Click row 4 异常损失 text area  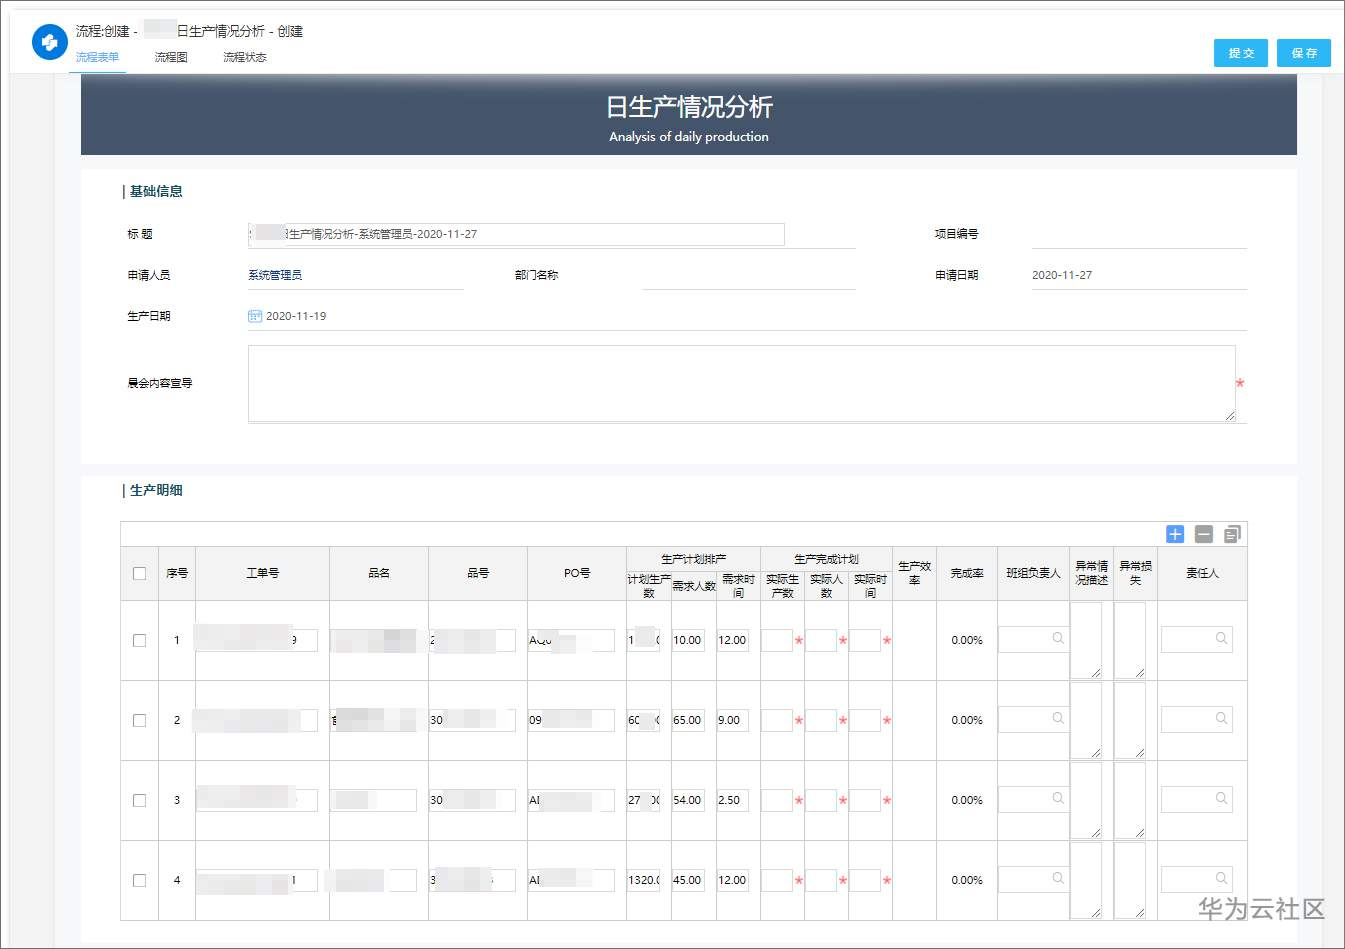[x=1130, y=880]
